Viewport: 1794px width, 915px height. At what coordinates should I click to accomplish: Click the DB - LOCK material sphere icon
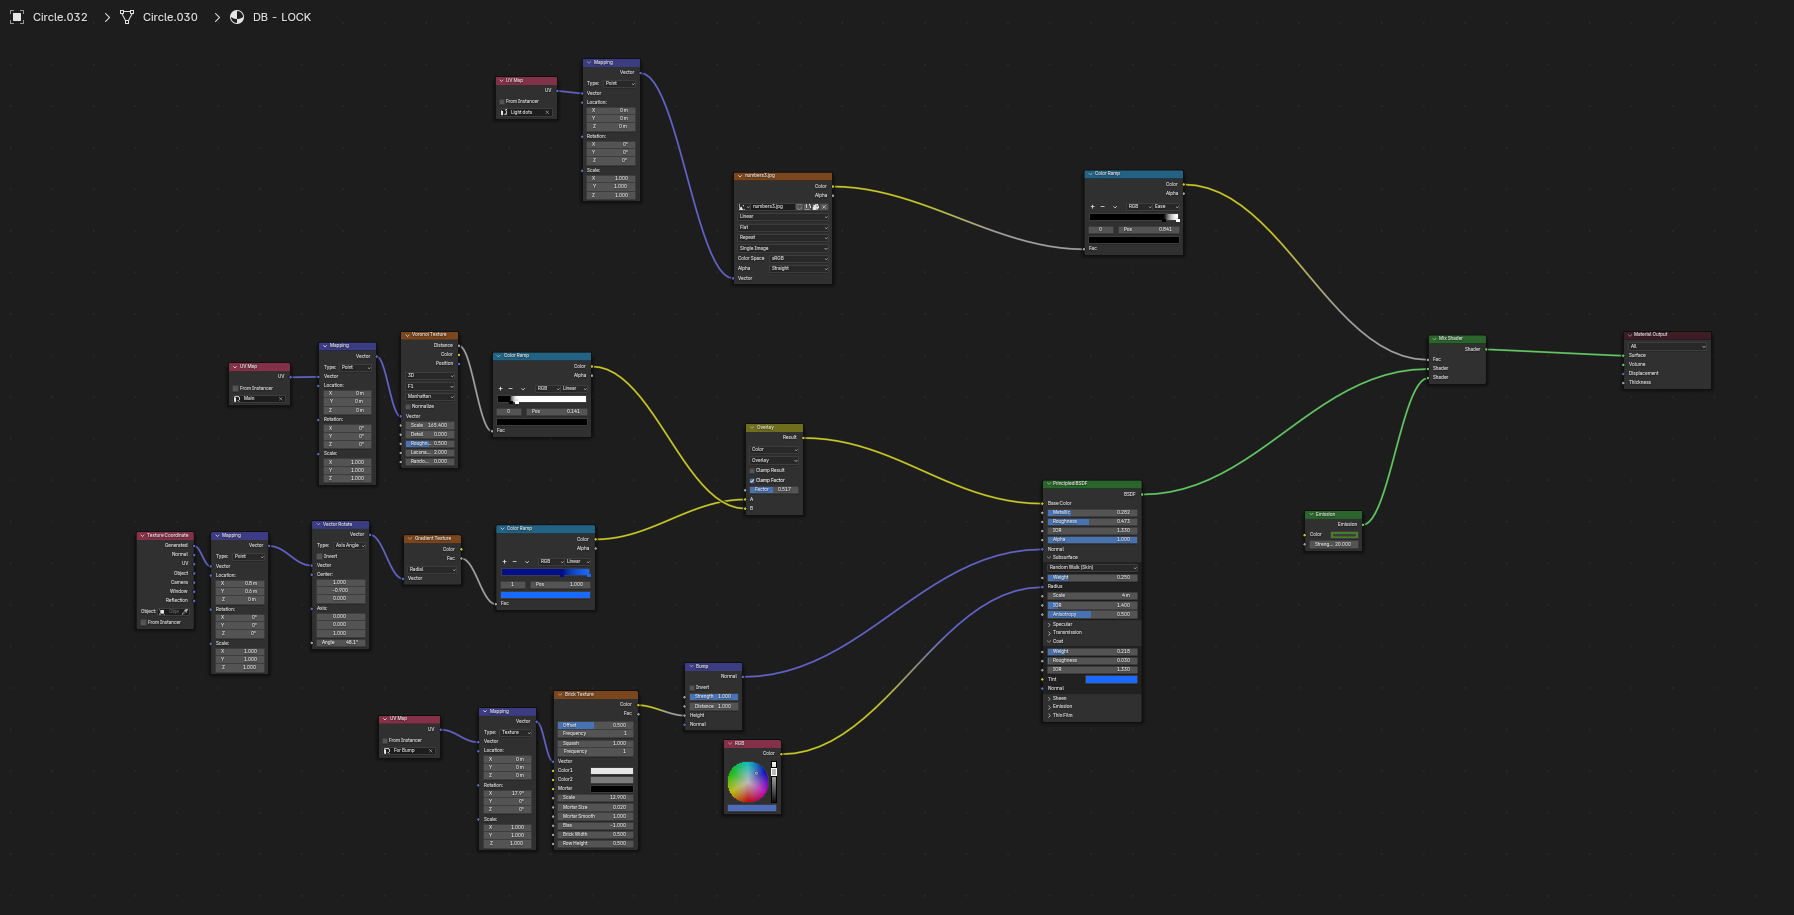pos(237,17)
